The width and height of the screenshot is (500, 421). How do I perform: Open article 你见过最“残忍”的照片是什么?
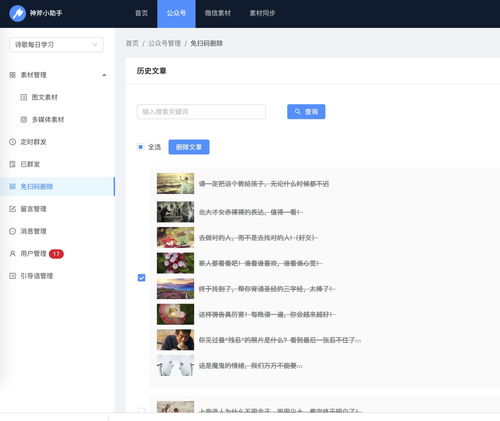(280, 340)
